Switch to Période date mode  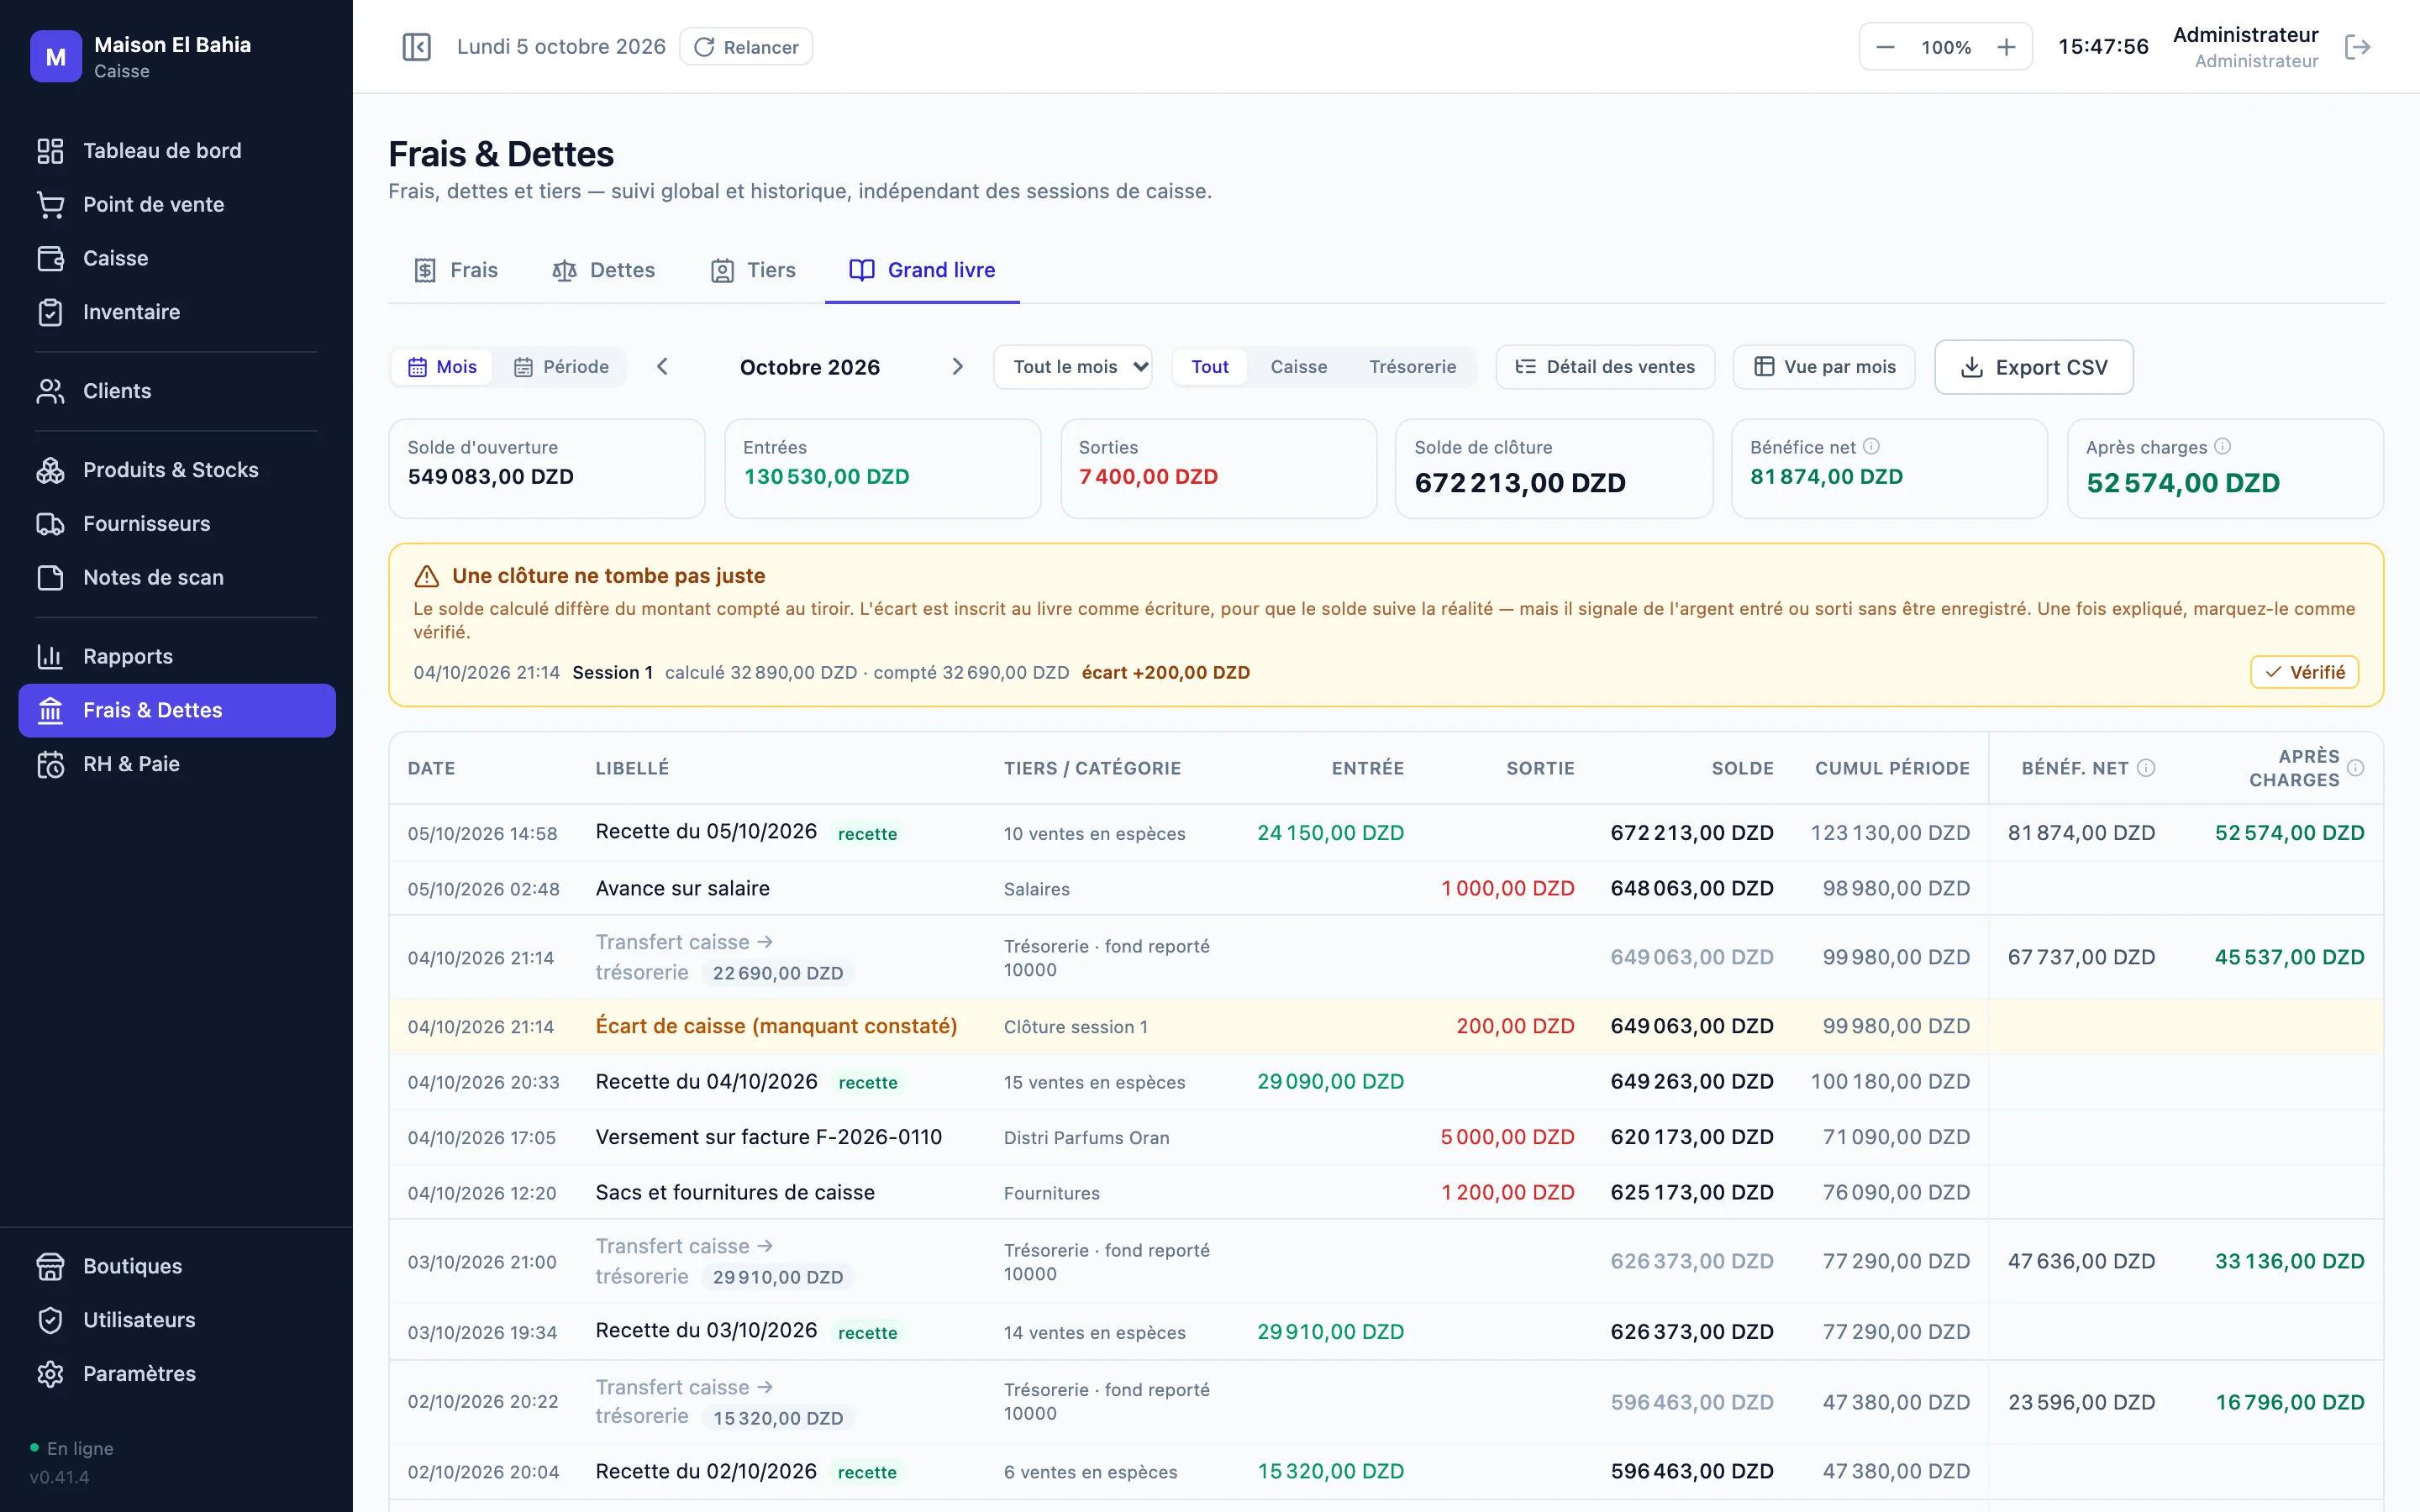click(561, 367)
